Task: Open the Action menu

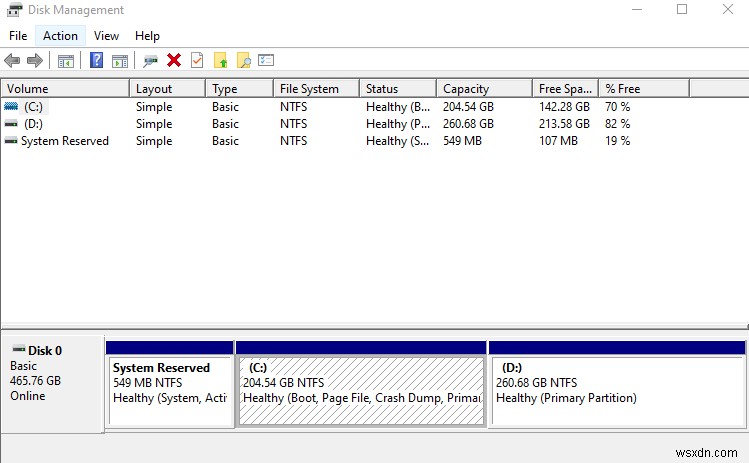Action: pos(60,36)
